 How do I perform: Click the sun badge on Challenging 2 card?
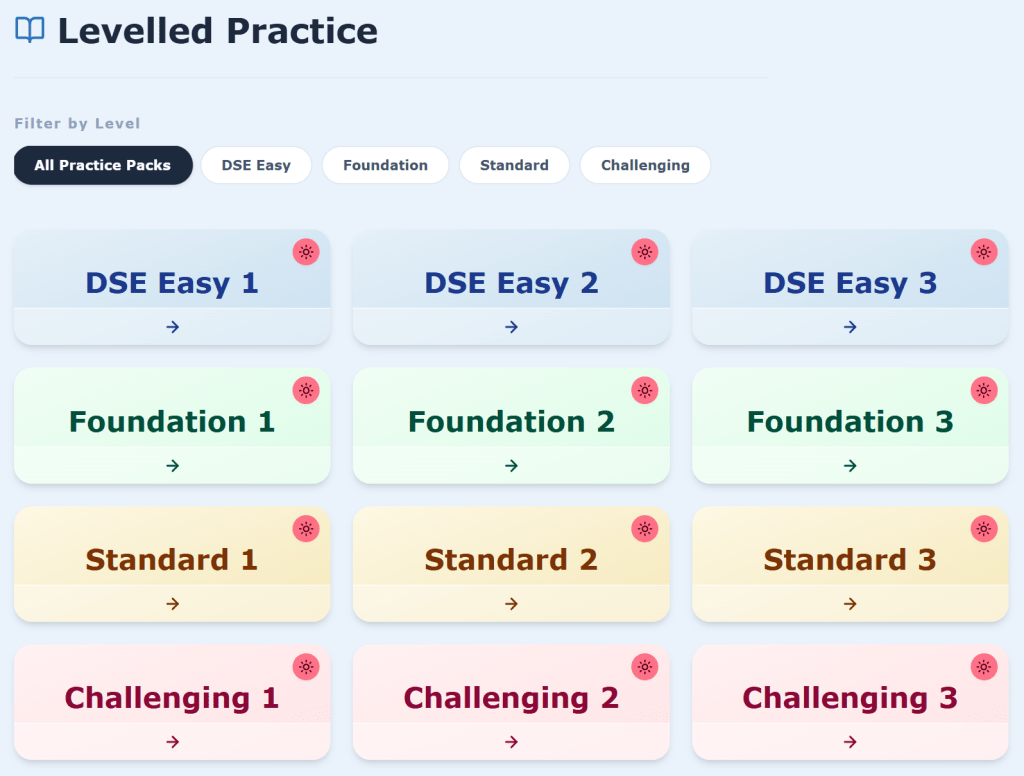pyautogui.click(x=645, y=667)
